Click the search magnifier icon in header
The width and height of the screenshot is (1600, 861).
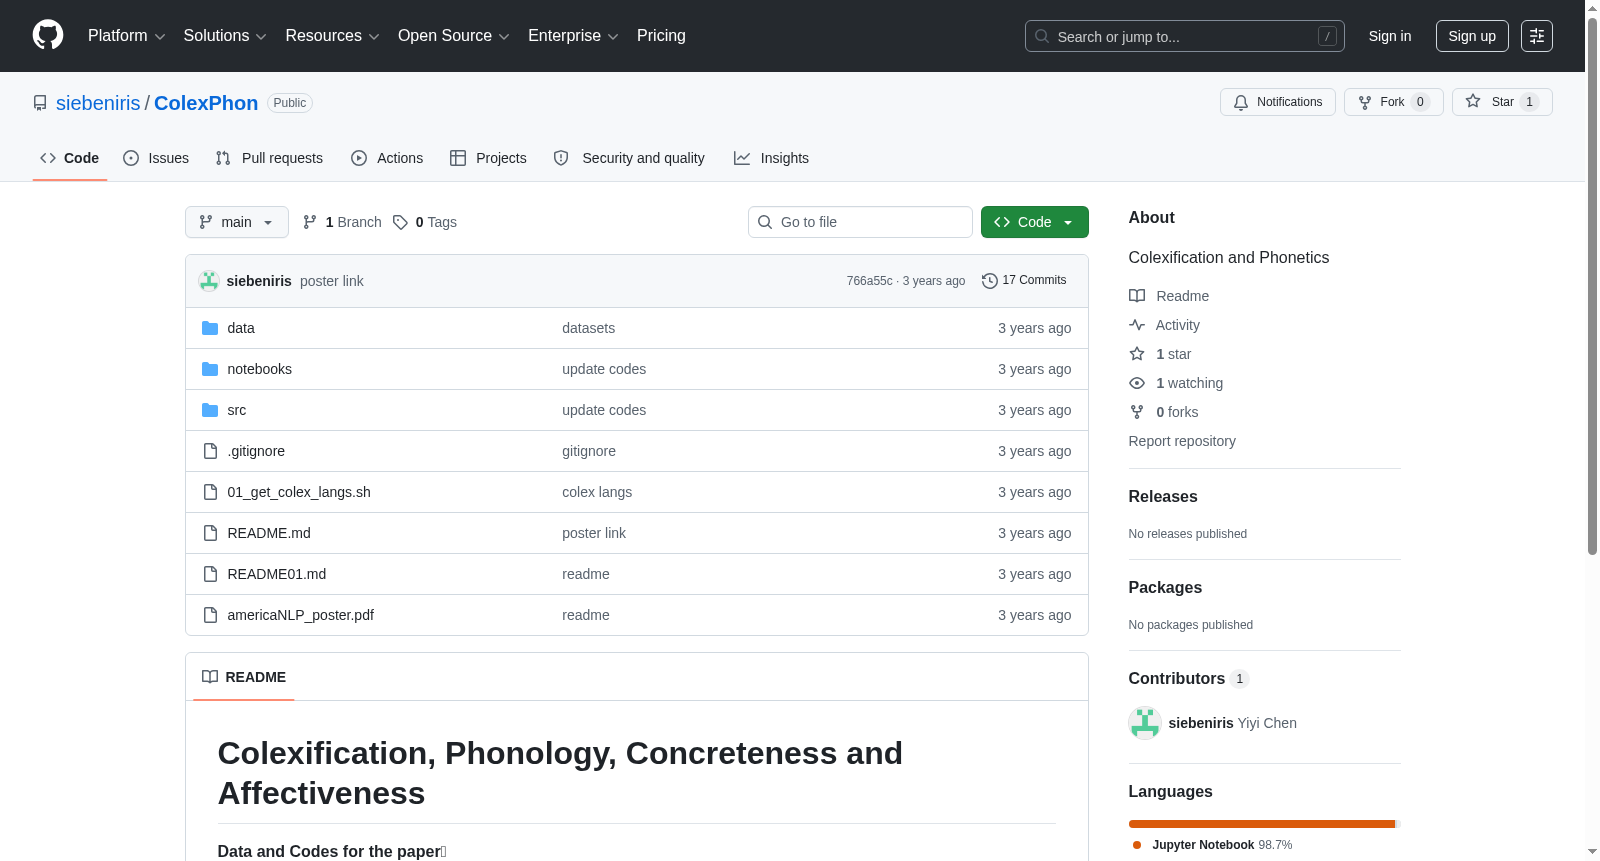(x=1042, y=36)
